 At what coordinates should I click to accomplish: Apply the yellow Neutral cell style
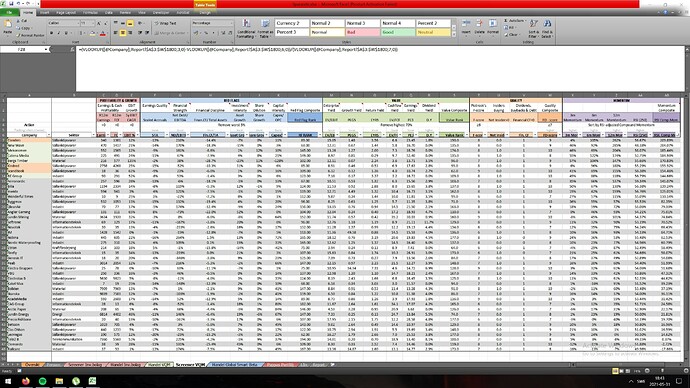(433, 32)
